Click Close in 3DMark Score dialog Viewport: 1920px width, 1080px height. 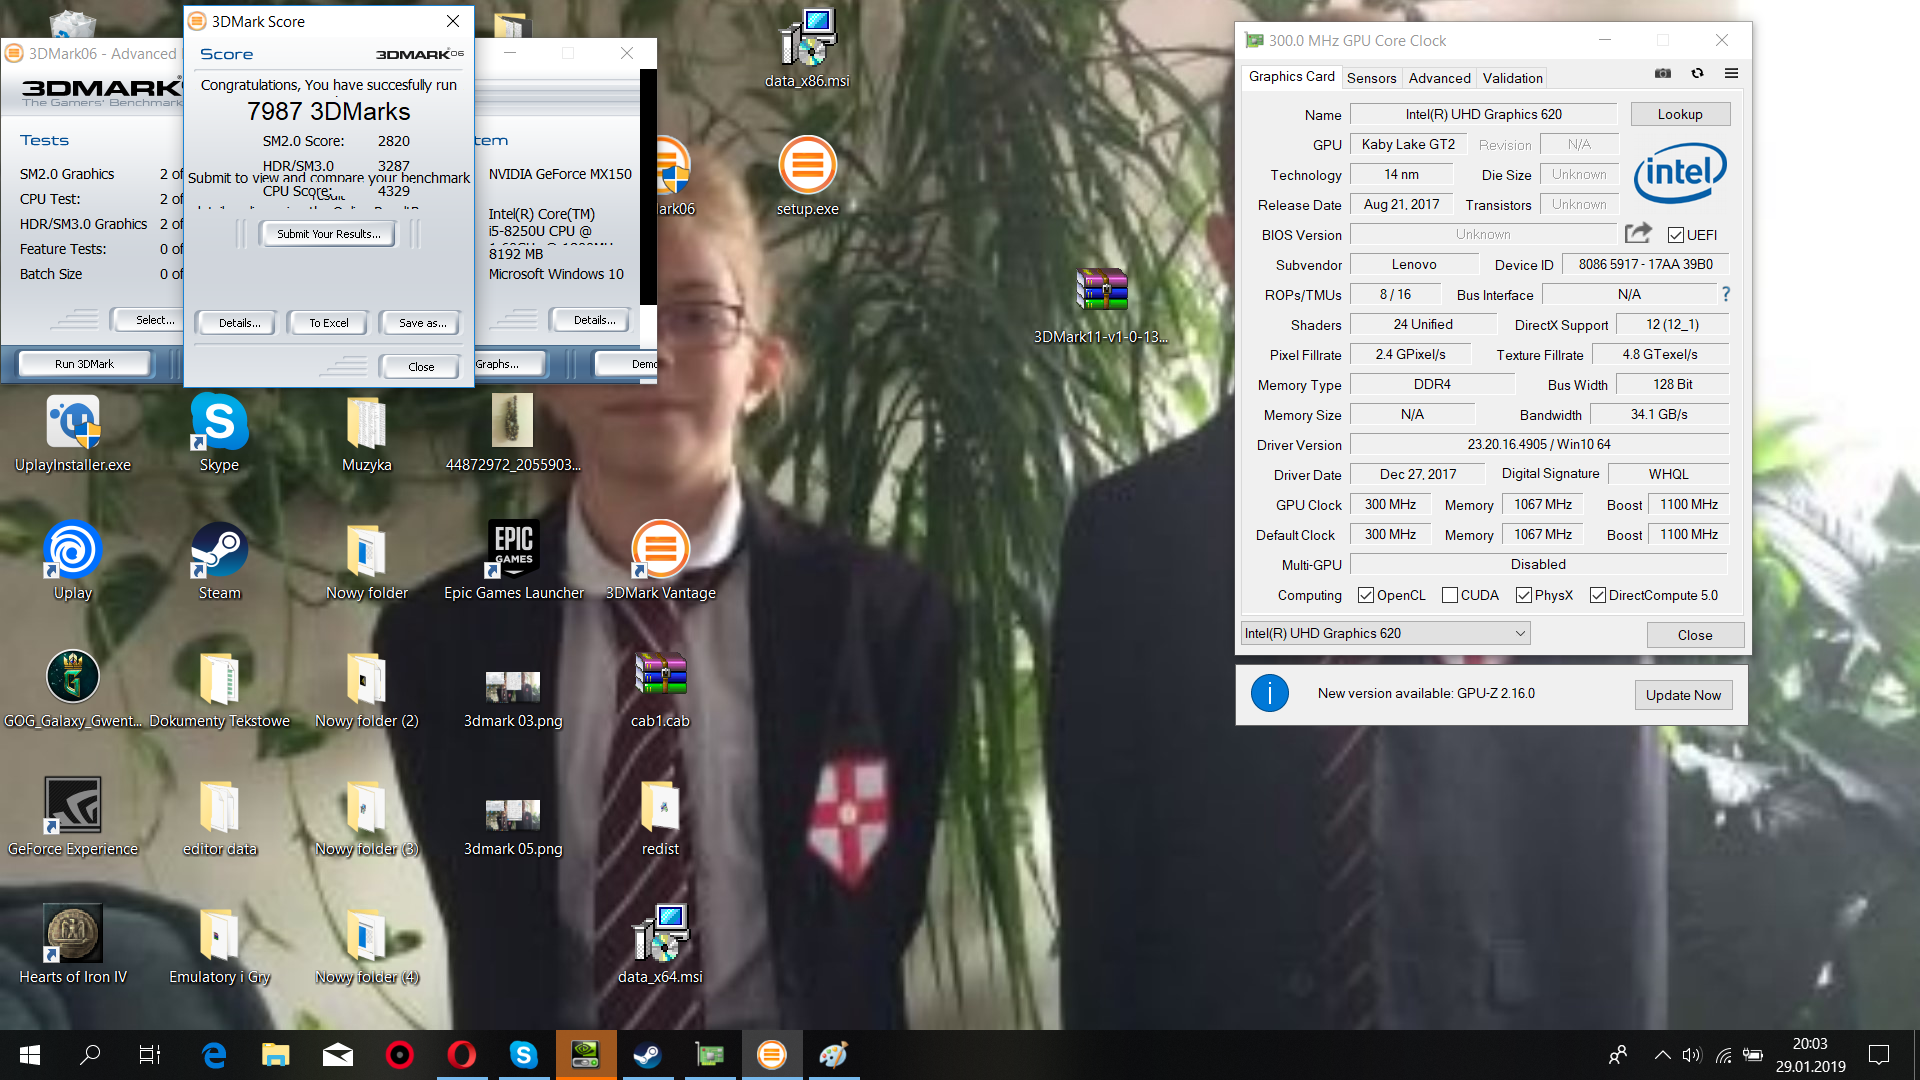[421, 367]
